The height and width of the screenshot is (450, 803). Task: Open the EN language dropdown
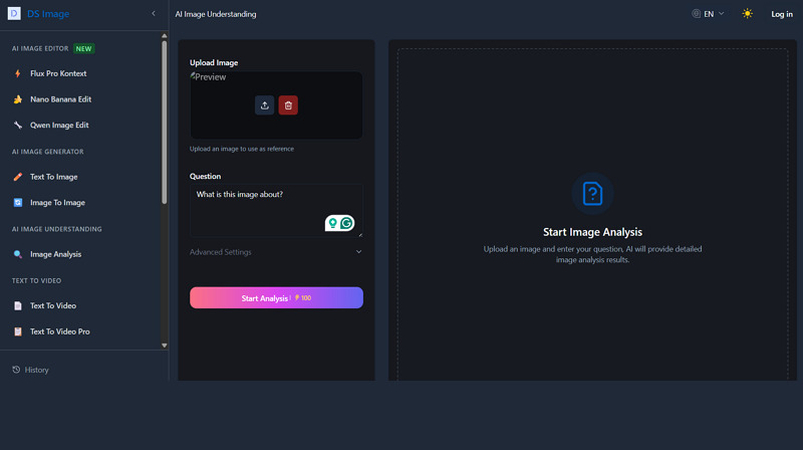coord(708,14)
